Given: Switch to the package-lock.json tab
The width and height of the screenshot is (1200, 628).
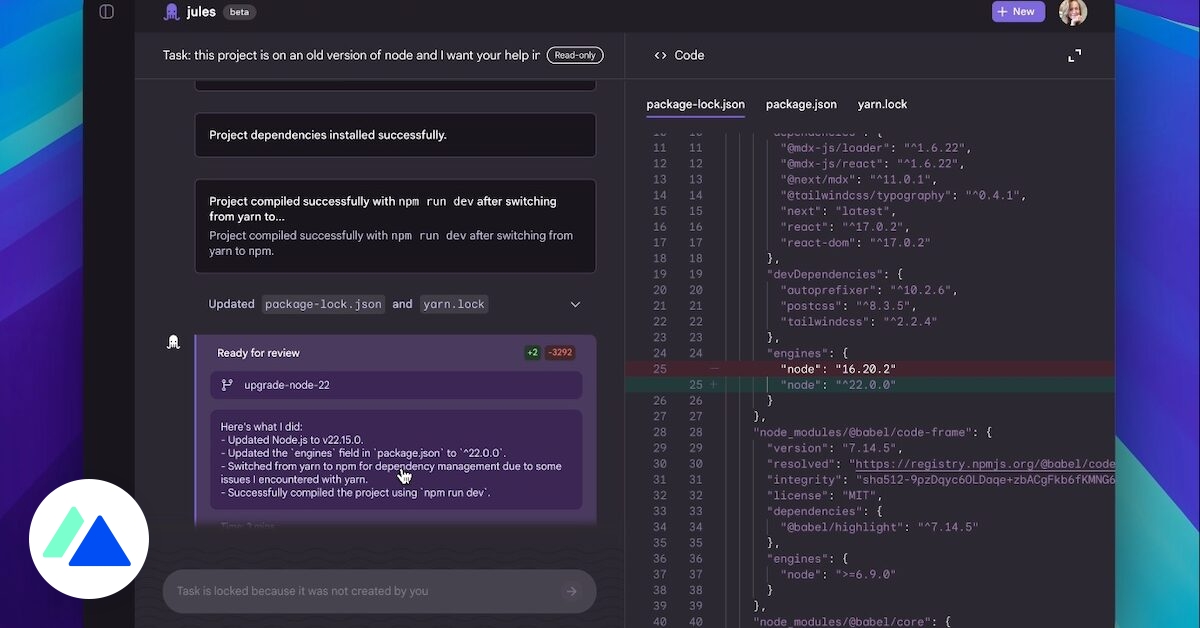Looking at the screenshot, I should (695, 105).
